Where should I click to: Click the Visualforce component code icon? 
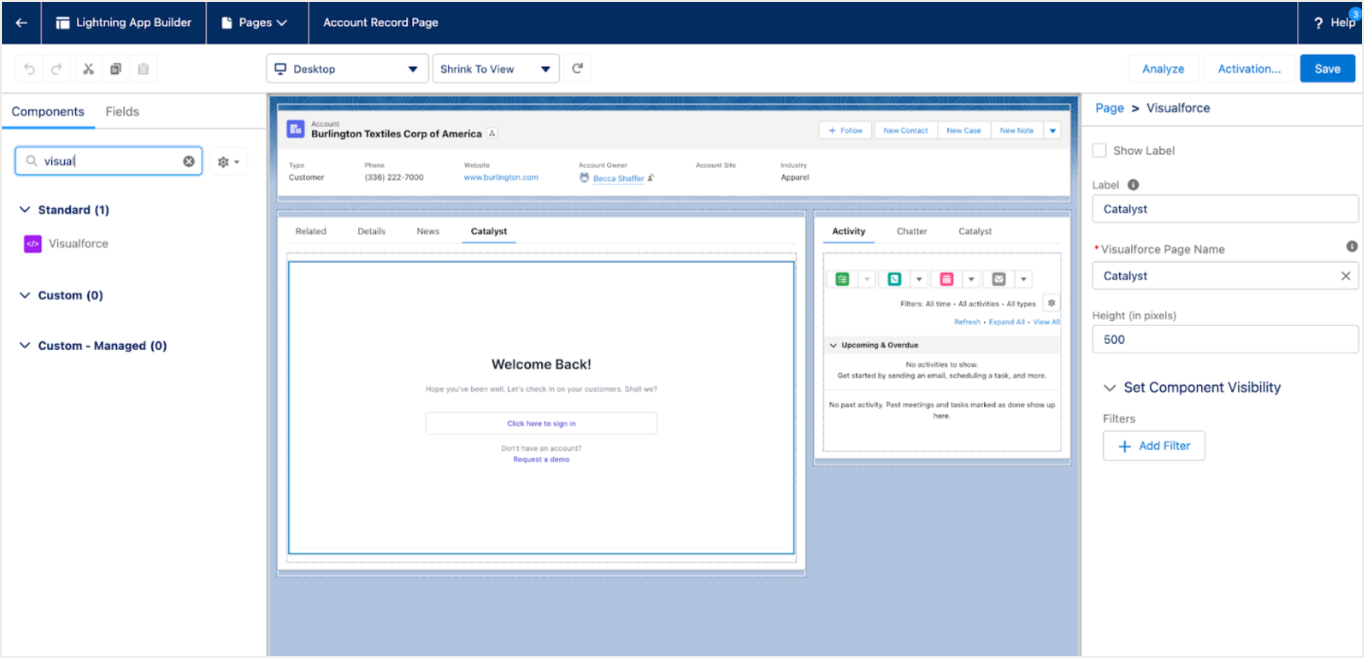[33, 243]
